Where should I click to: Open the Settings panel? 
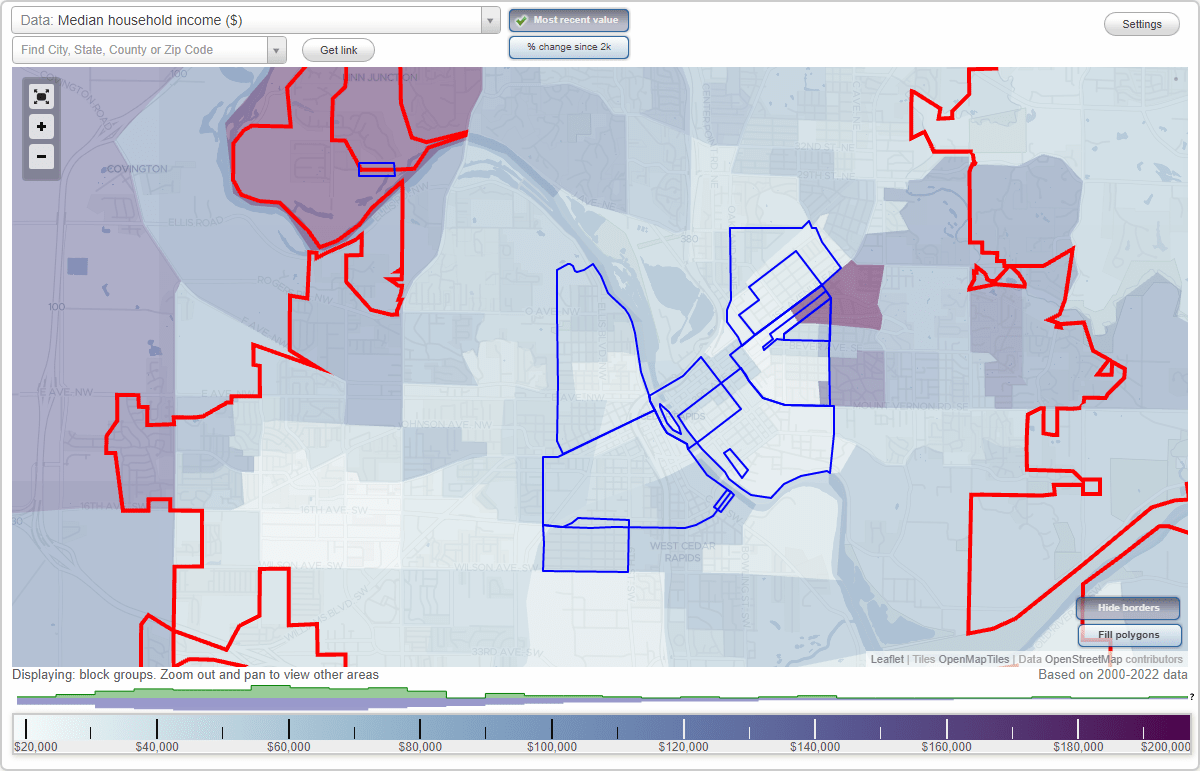pos(1141,23)
